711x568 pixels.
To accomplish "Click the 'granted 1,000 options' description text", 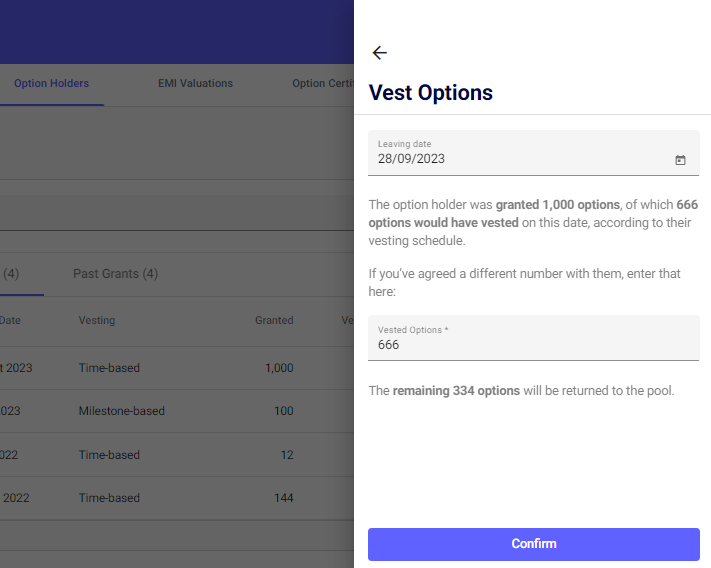I will point(558,205).
